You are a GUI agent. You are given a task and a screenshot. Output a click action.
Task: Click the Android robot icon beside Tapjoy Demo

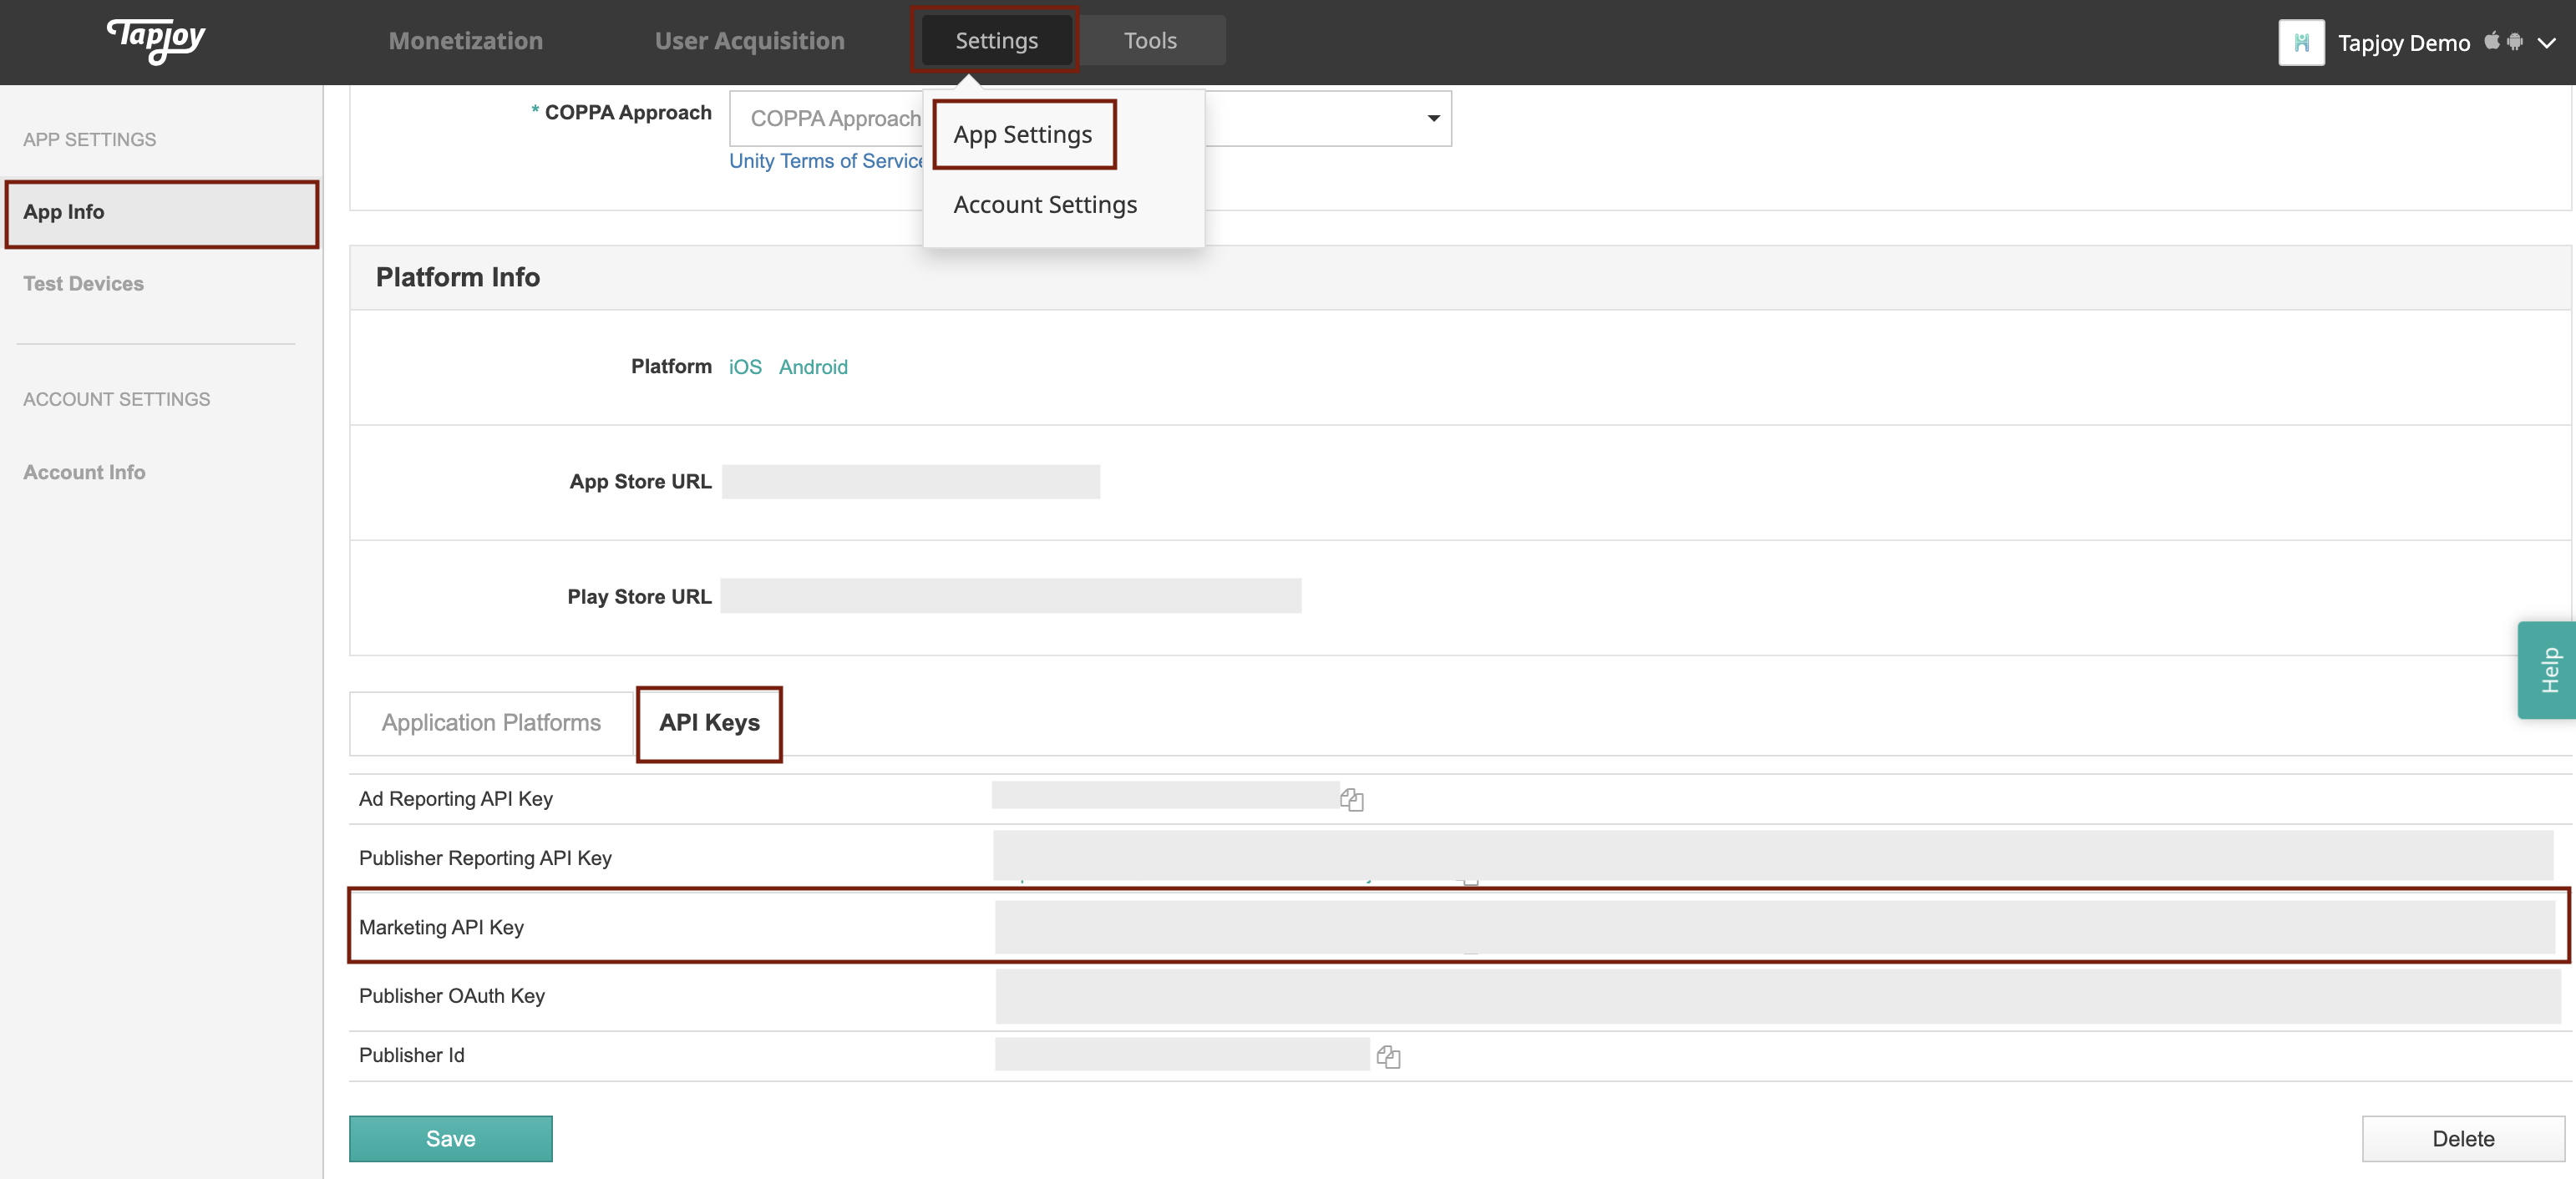(x=2517, y=42)
